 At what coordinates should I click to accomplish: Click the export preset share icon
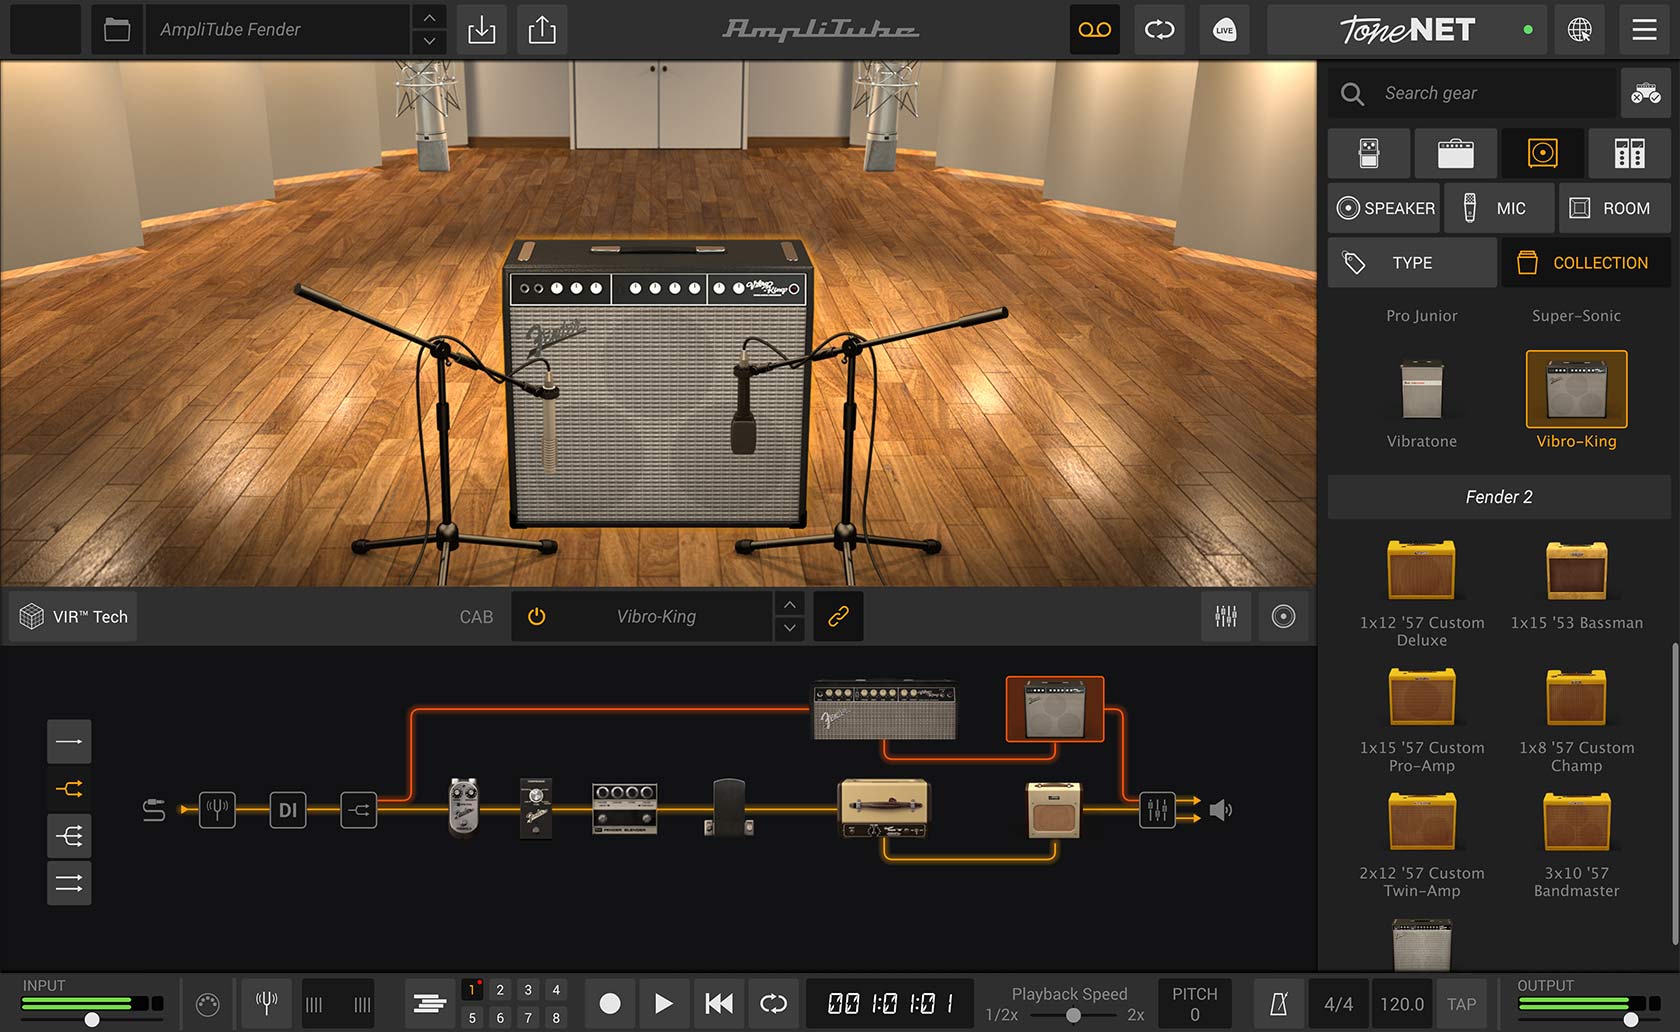coord(542,30)
